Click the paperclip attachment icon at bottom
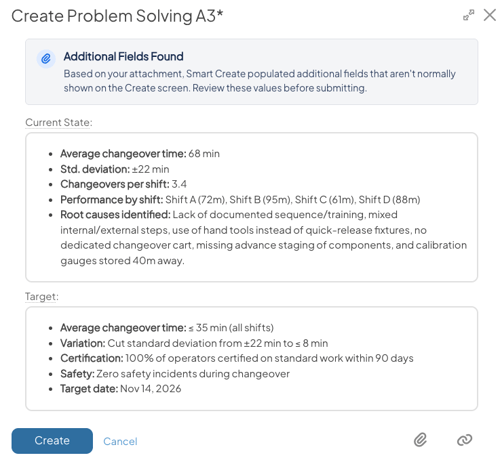This screenshot has height=464, width=500. coord(420,440)
